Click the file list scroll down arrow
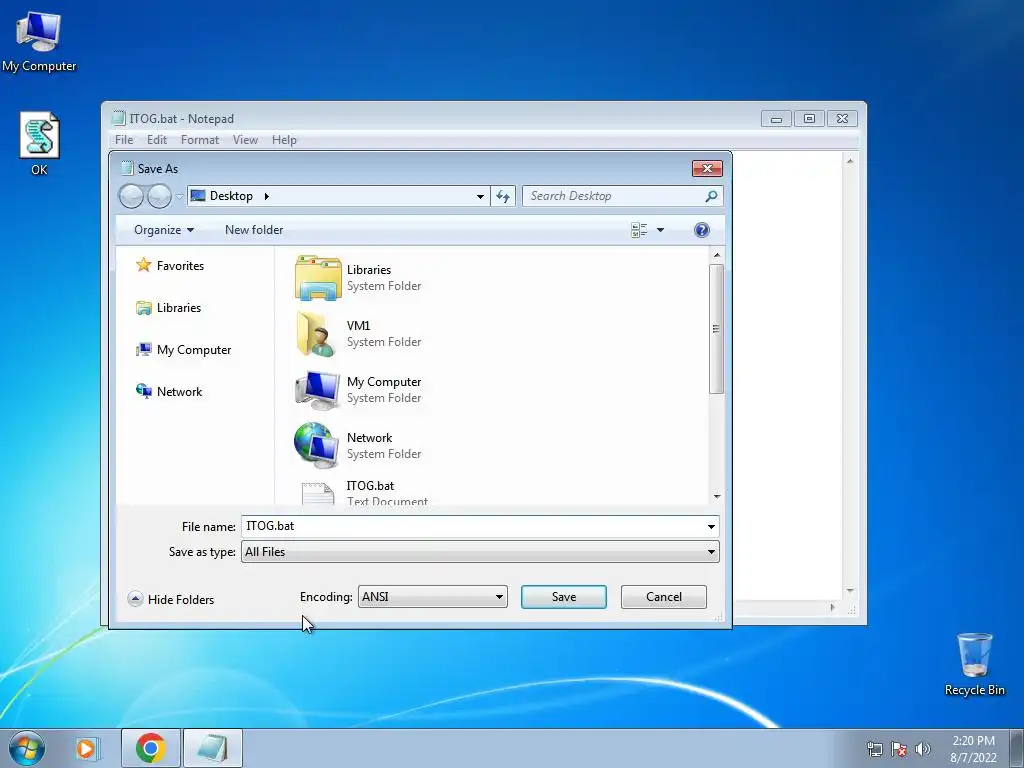The height and width of the screenshot is (768, 1024). coord(717,496)
